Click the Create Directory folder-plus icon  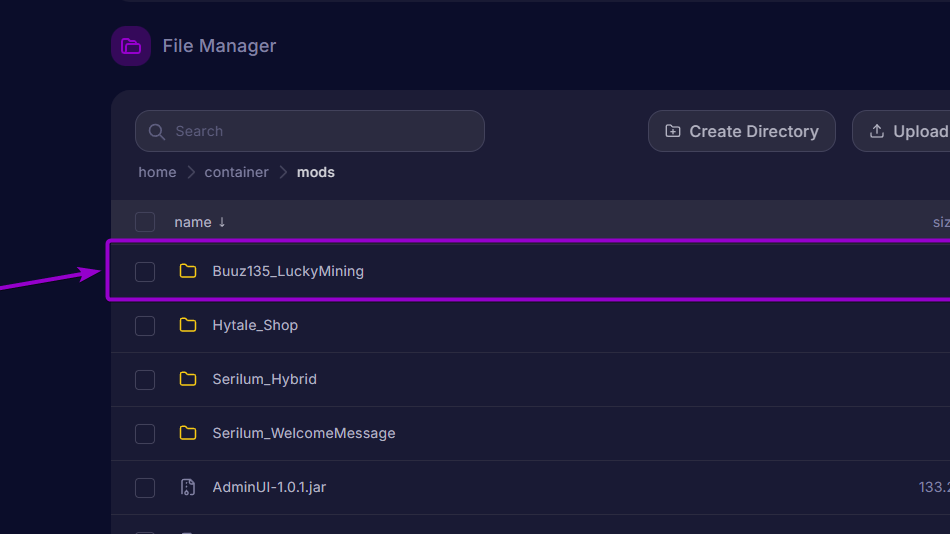point(673,131)
